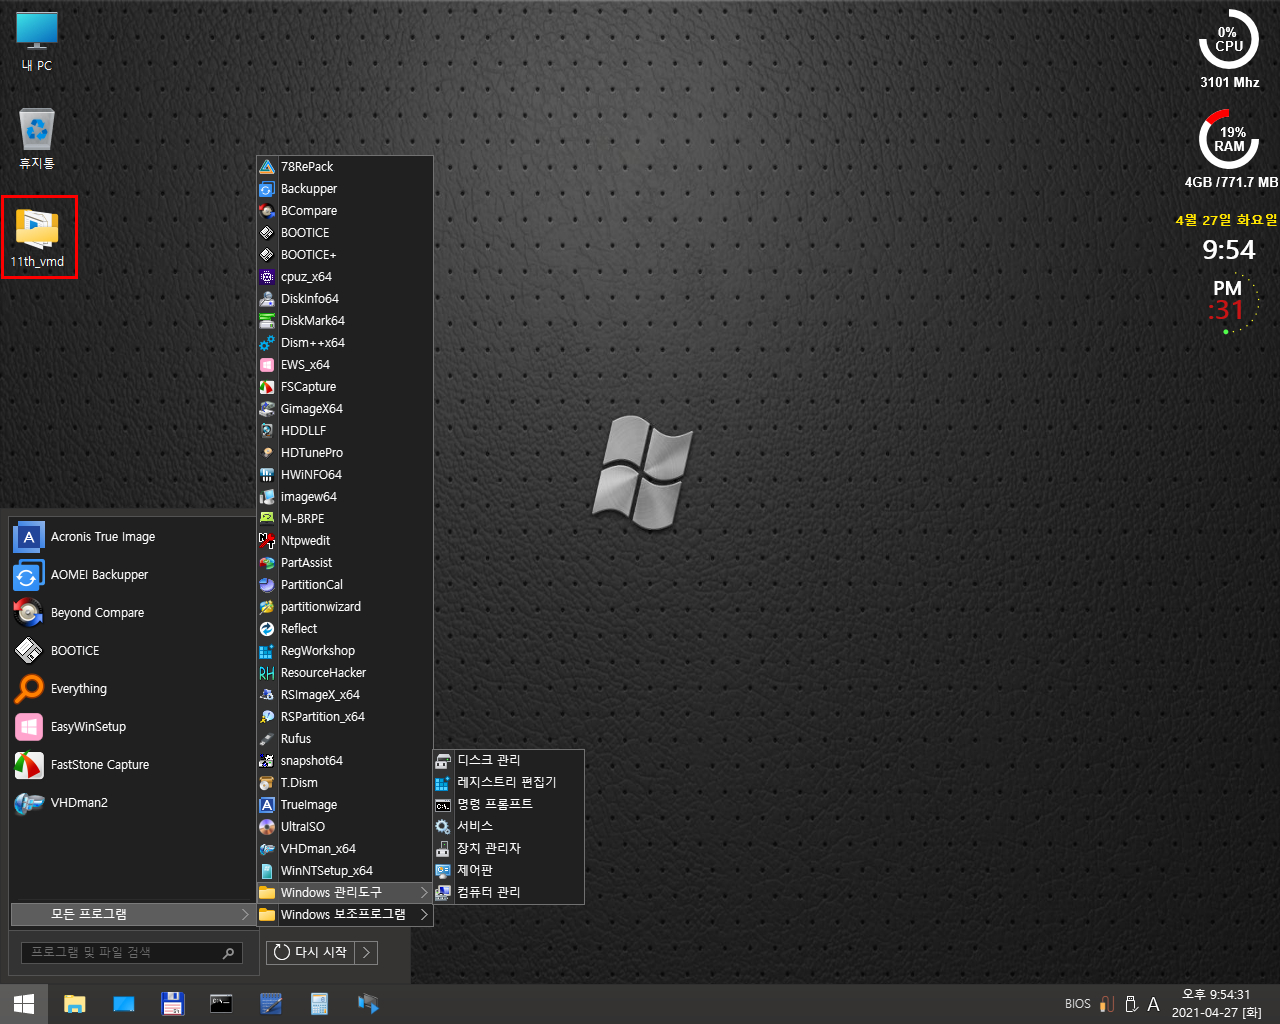Click the taskbar clock showing 9:54:31

[x=1216, y=1004]
